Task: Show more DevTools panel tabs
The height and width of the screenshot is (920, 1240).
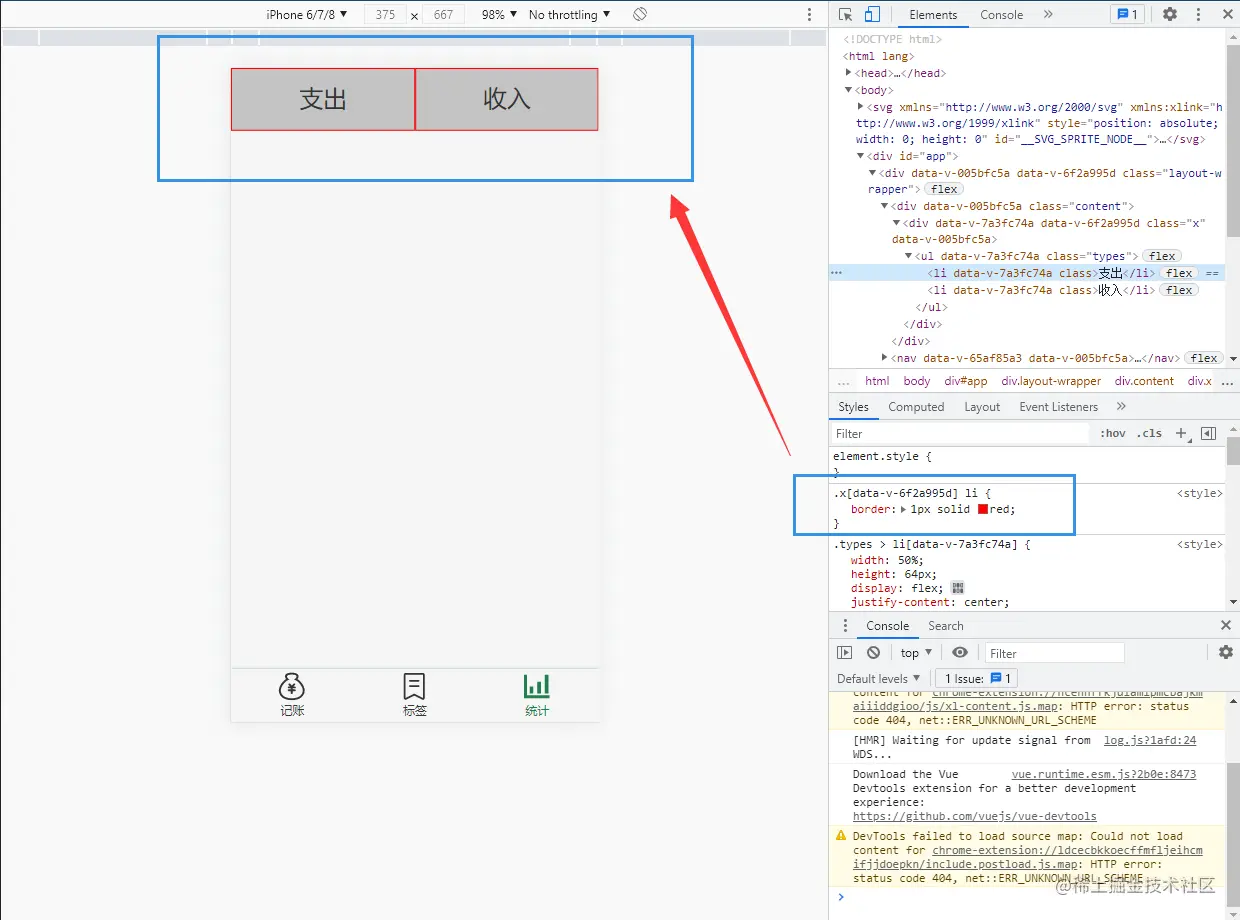Action: pyautogui.click(x=1048, y=14)
